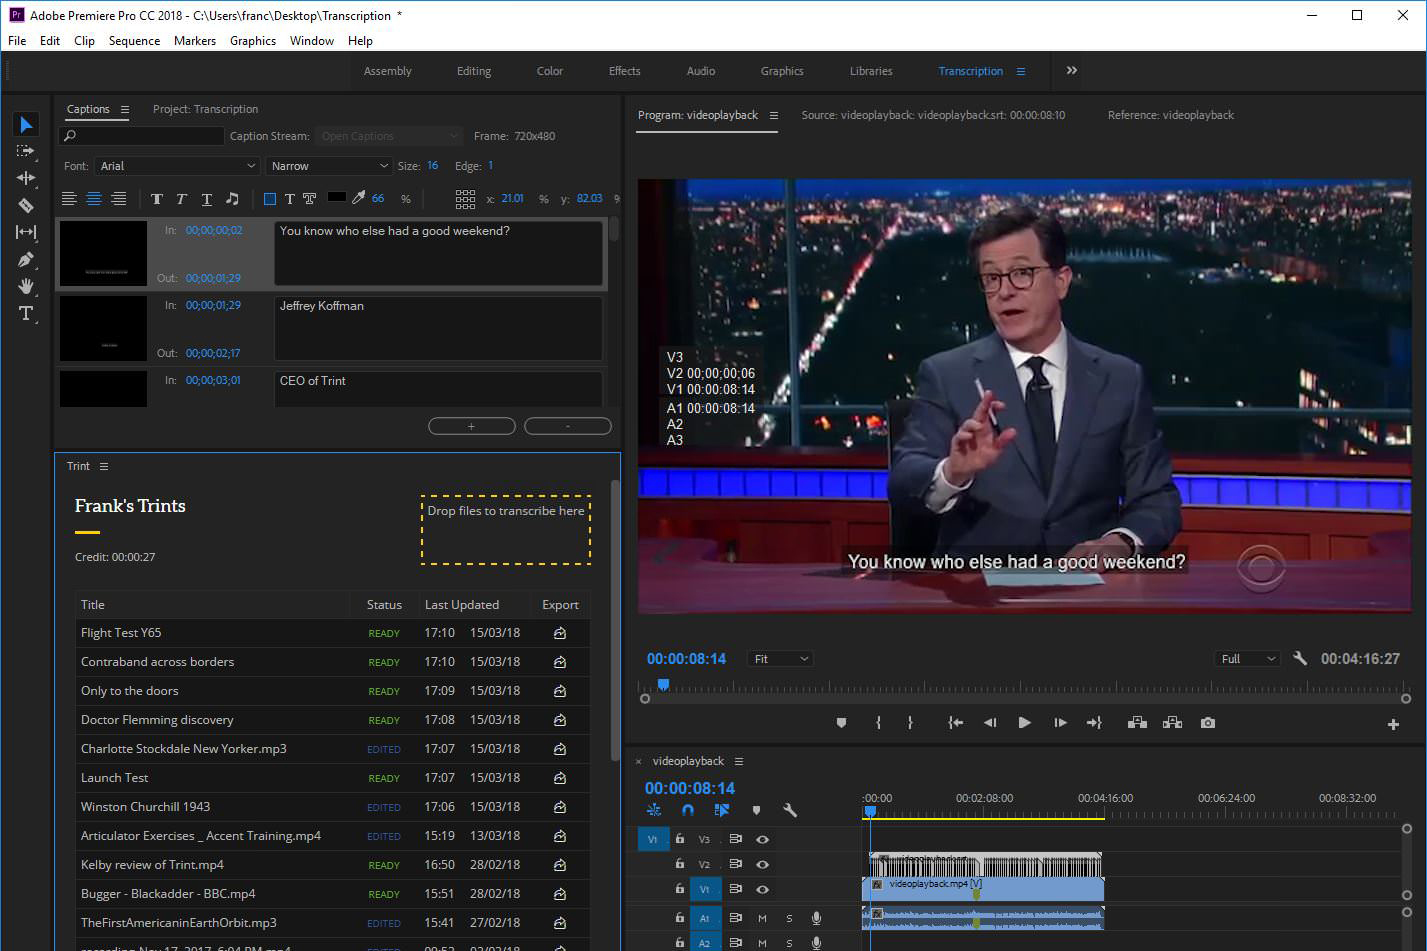Select the Slip tool
This screenshot has height=951, width=1427.
coord(26,232)
